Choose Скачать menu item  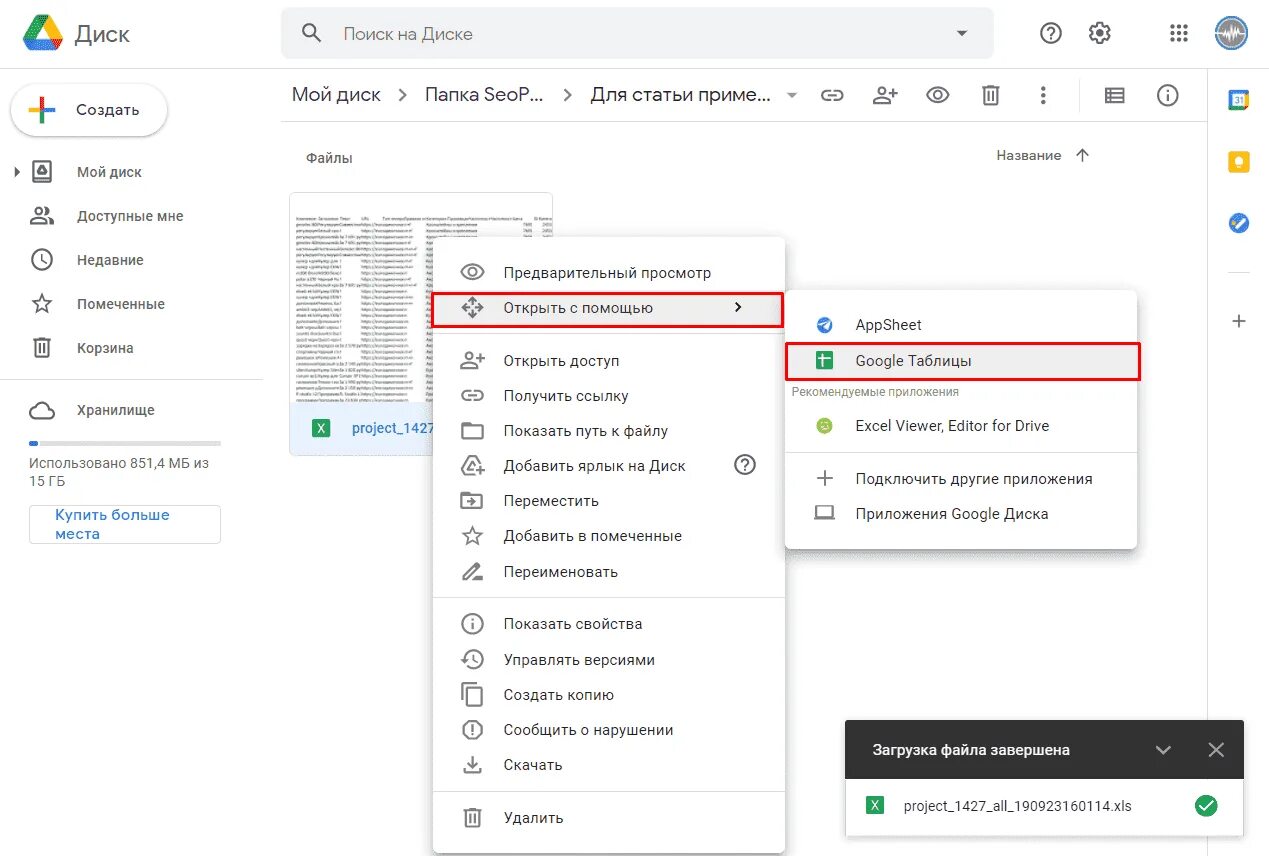click(609, 765)
